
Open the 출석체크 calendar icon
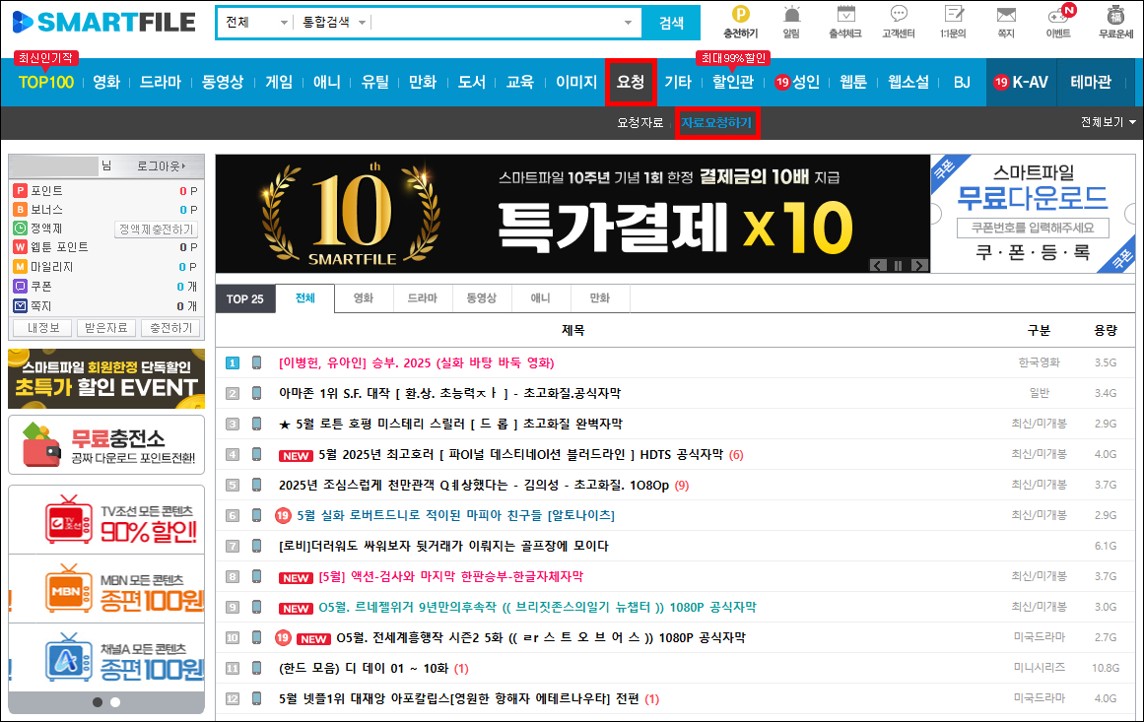click(x=846, y=15)
